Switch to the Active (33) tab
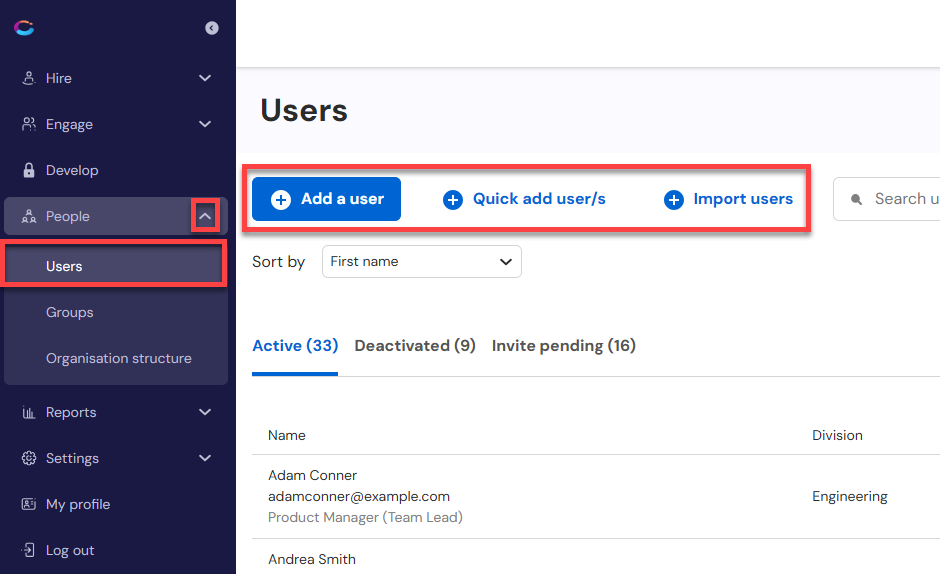This screenshot has width=940, height=574. (295, 346)
